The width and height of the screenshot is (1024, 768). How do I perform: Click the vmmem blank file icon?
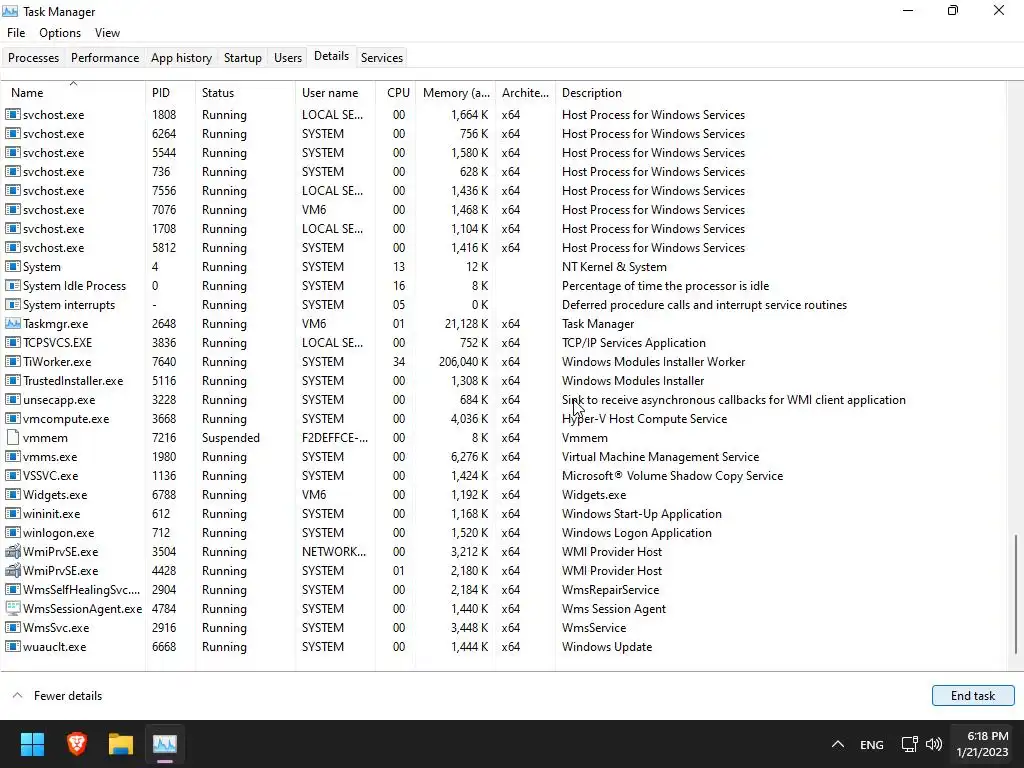click(x=12, y=438)
